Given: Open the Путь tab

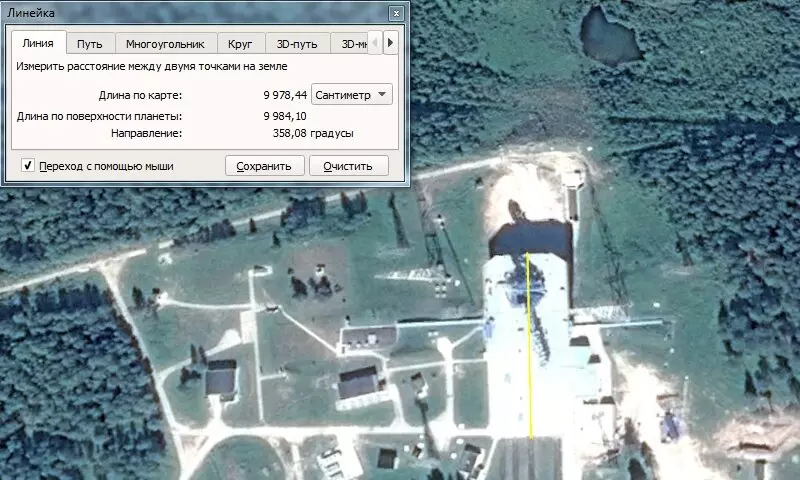Looking at the screenshot, I should 90,44.
